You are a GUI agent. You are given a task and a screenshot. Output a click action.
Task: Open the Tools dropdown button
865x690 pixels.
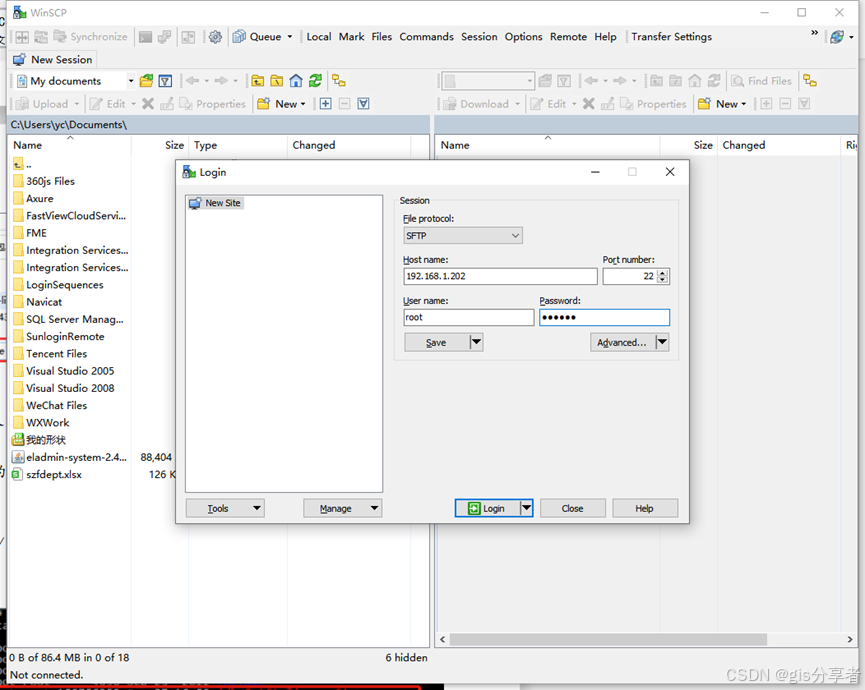(225, 509)
